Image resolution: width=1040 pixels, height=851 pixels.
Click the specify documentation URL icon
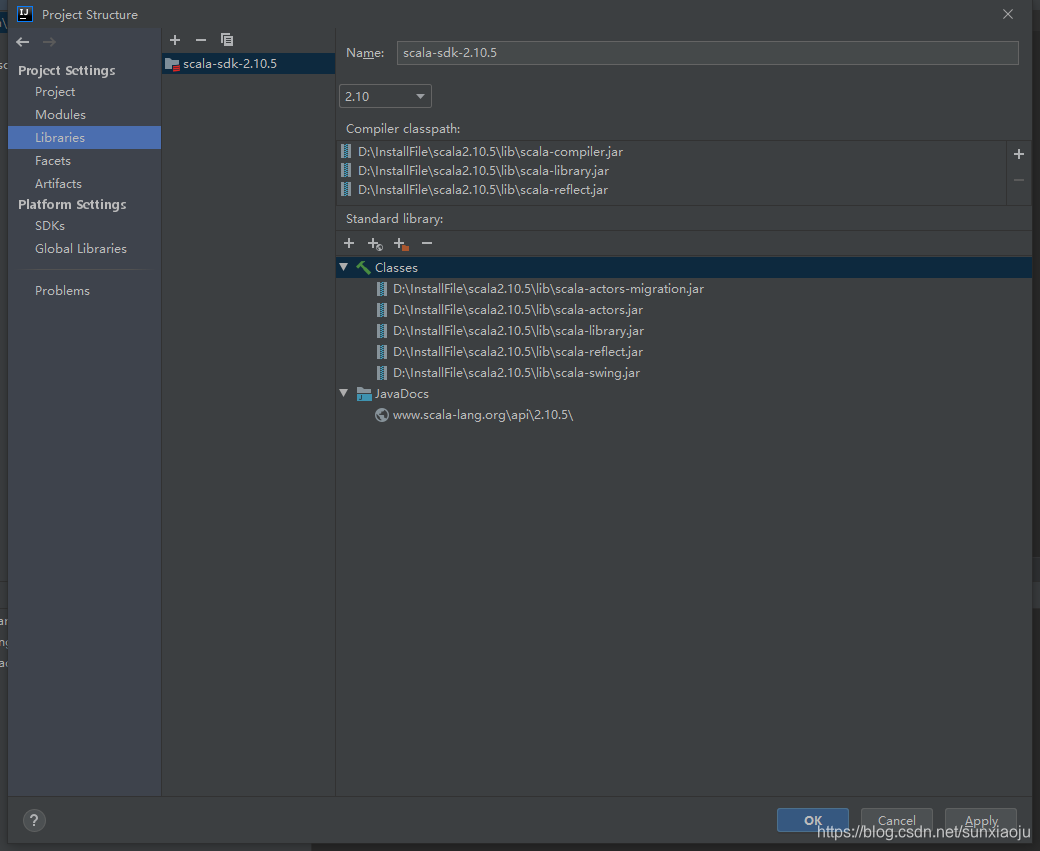[375, 244]
